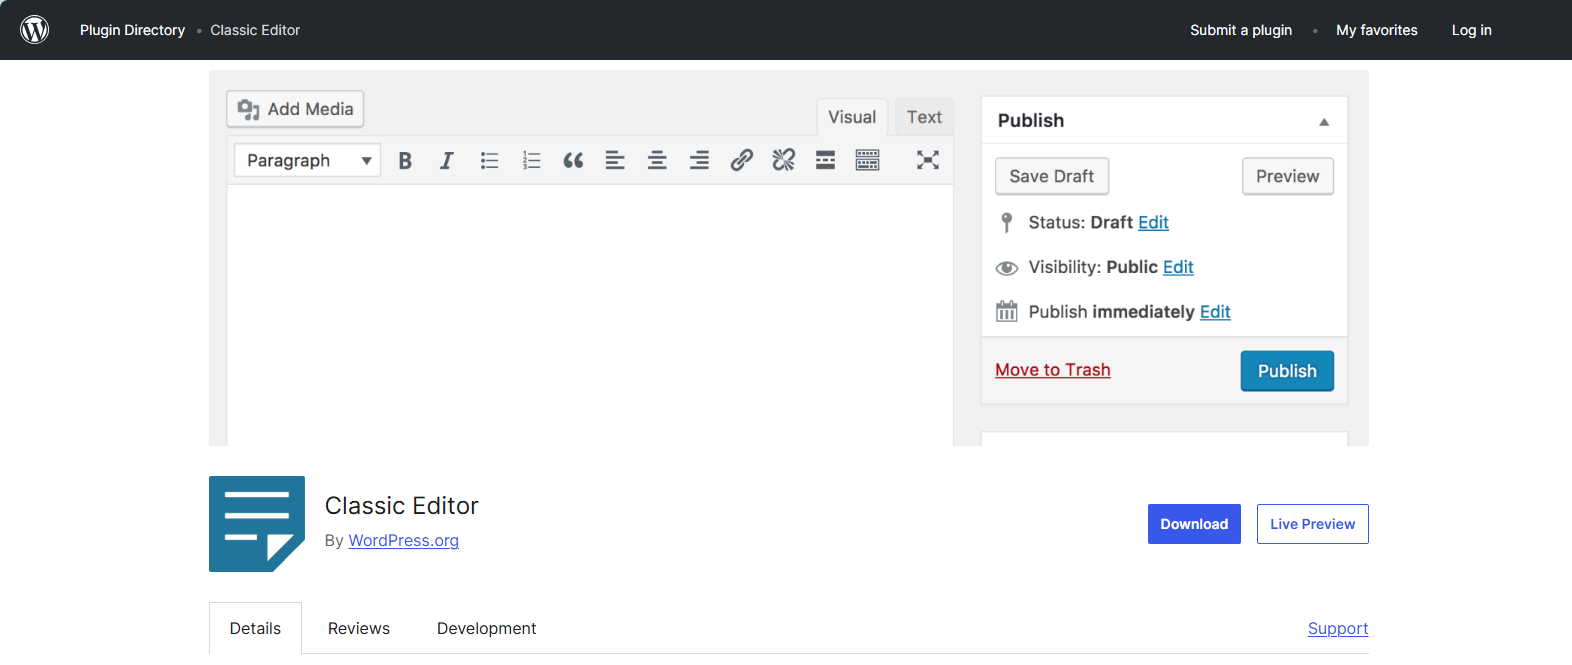
Task: Align text left
Action: point(615,160)
